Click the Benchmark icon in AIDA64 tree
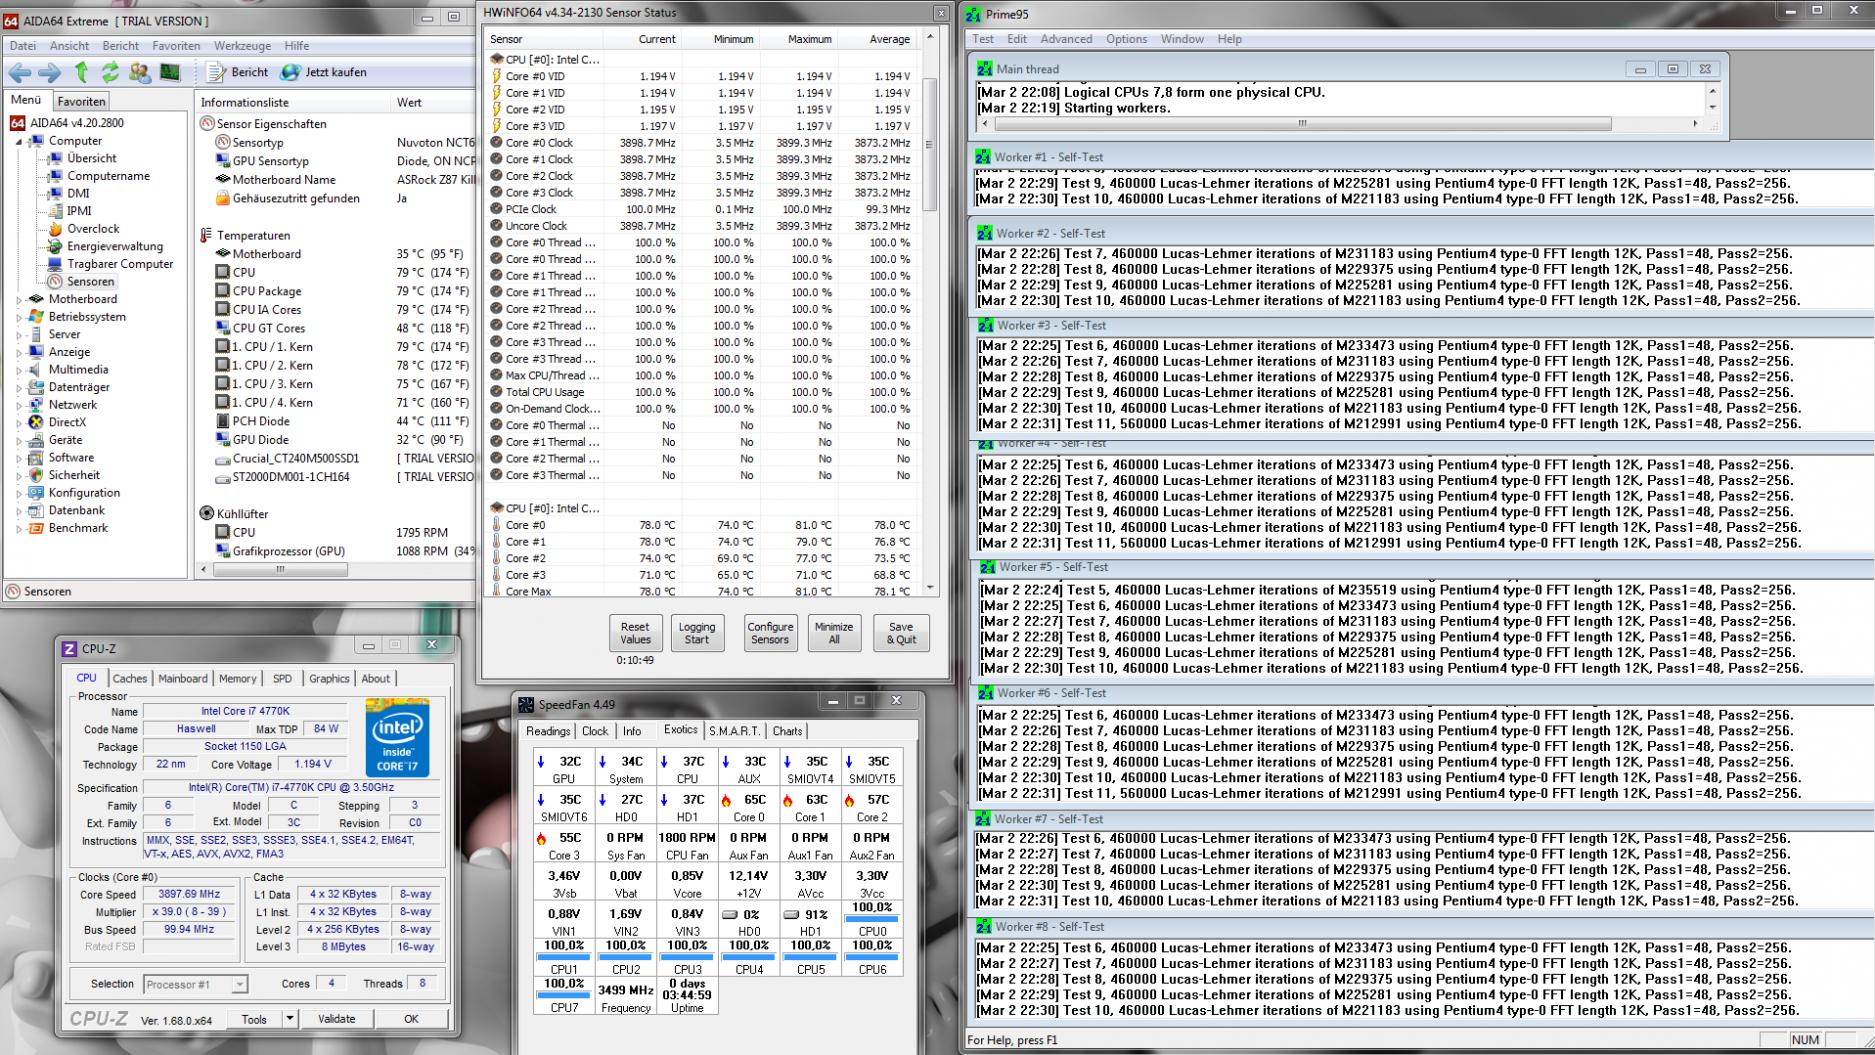 (36, 528)
